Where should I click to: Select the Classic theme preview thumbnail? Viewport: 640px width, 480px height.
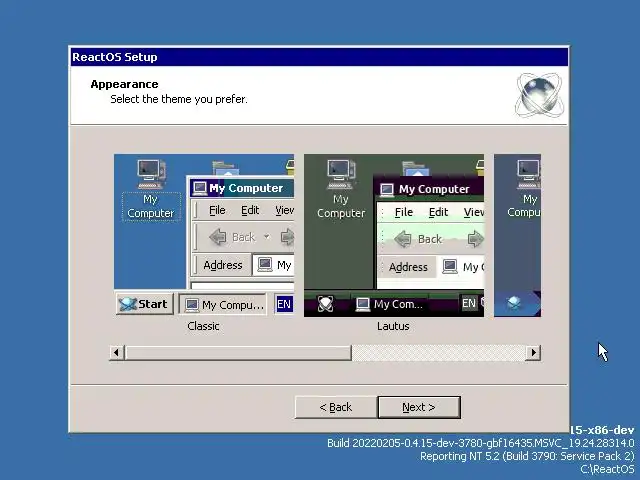point(204,235)
